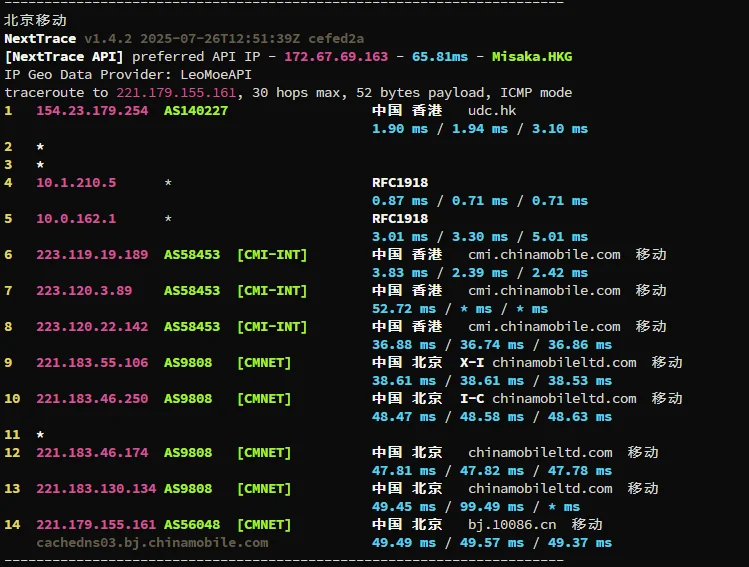Click hop 13 IP 221.183.130.134
Image resolution: width=749 pixels, height=567 pixels.
(96, 488)
